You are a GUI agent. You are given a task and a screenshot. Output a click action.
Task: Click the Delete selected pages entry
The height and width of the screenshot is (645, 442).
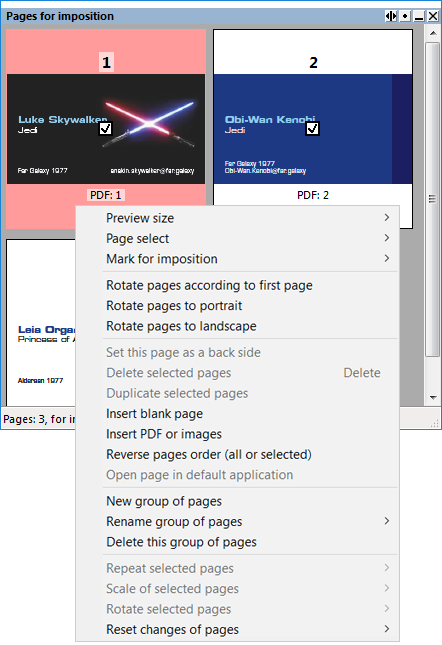coord(238,373)
